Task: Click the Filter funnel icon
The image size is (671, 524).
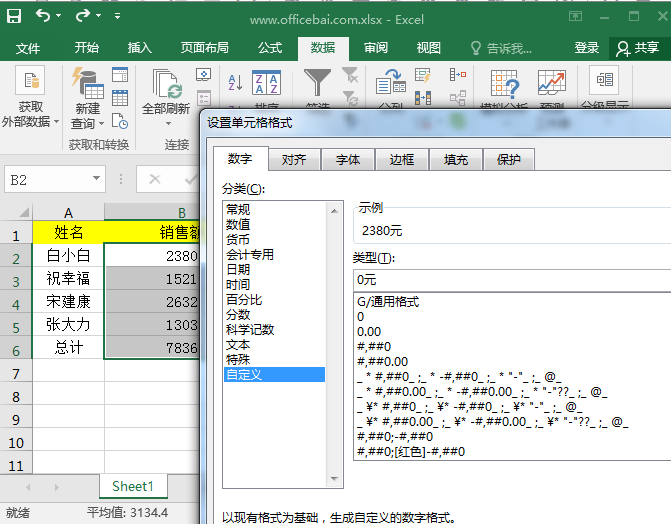Action: click(317, 82)
